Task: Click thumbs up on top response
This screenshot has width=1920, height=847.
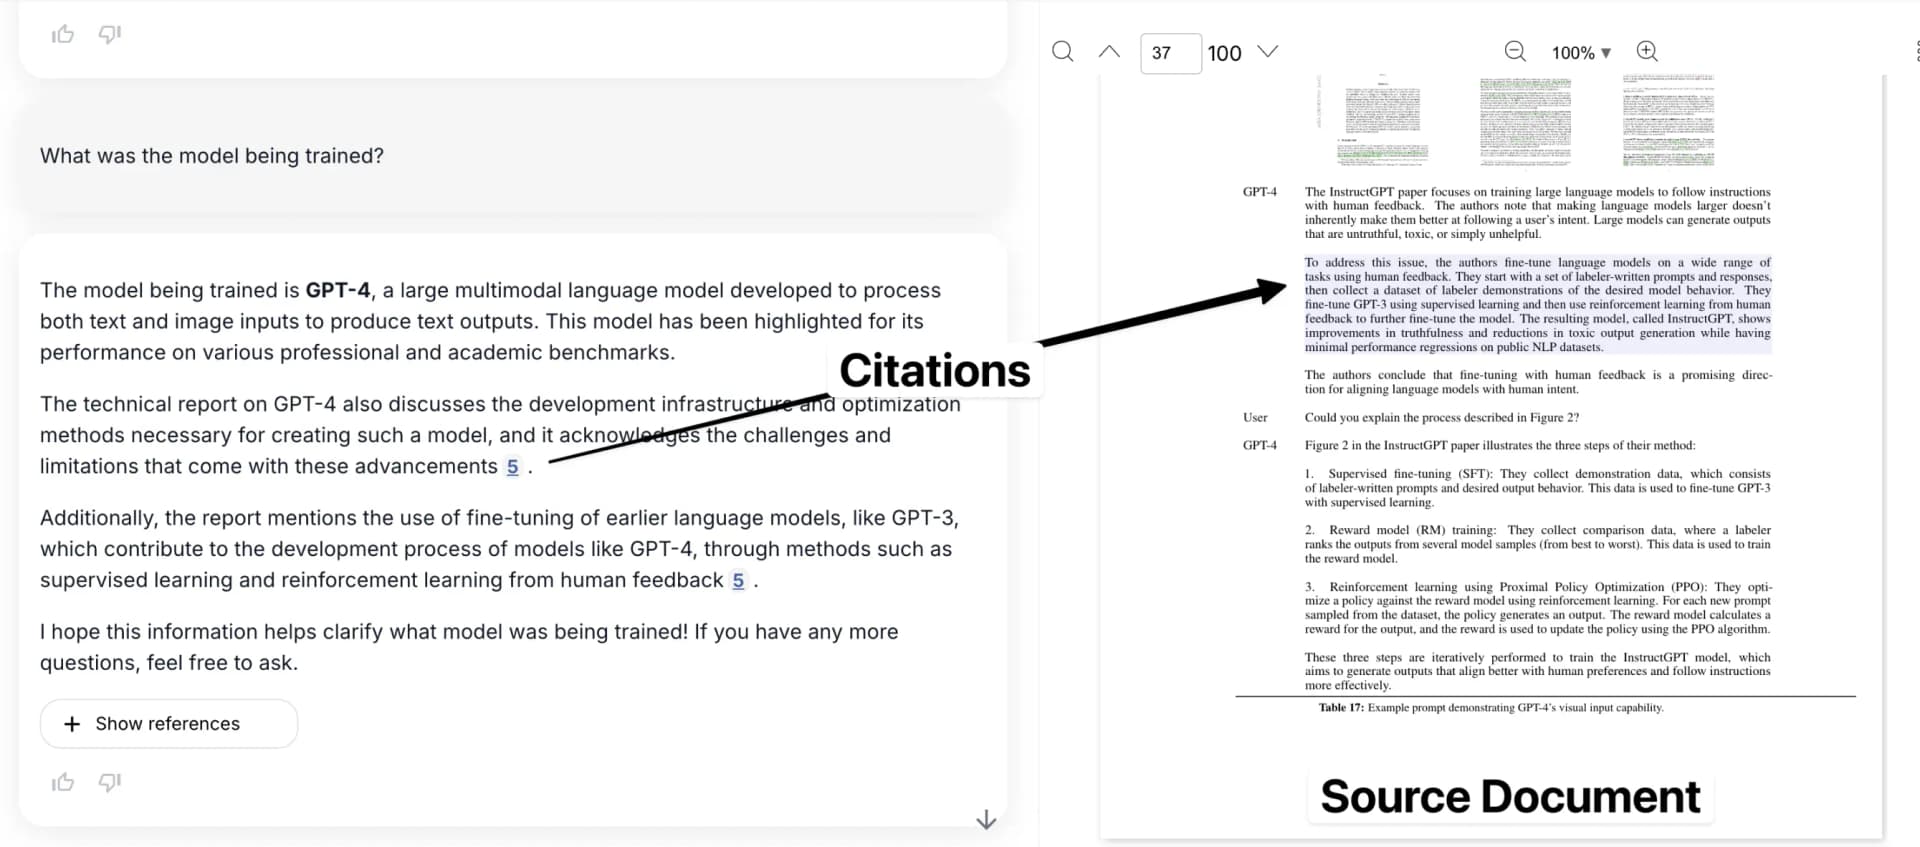Action: click(63, 35)
